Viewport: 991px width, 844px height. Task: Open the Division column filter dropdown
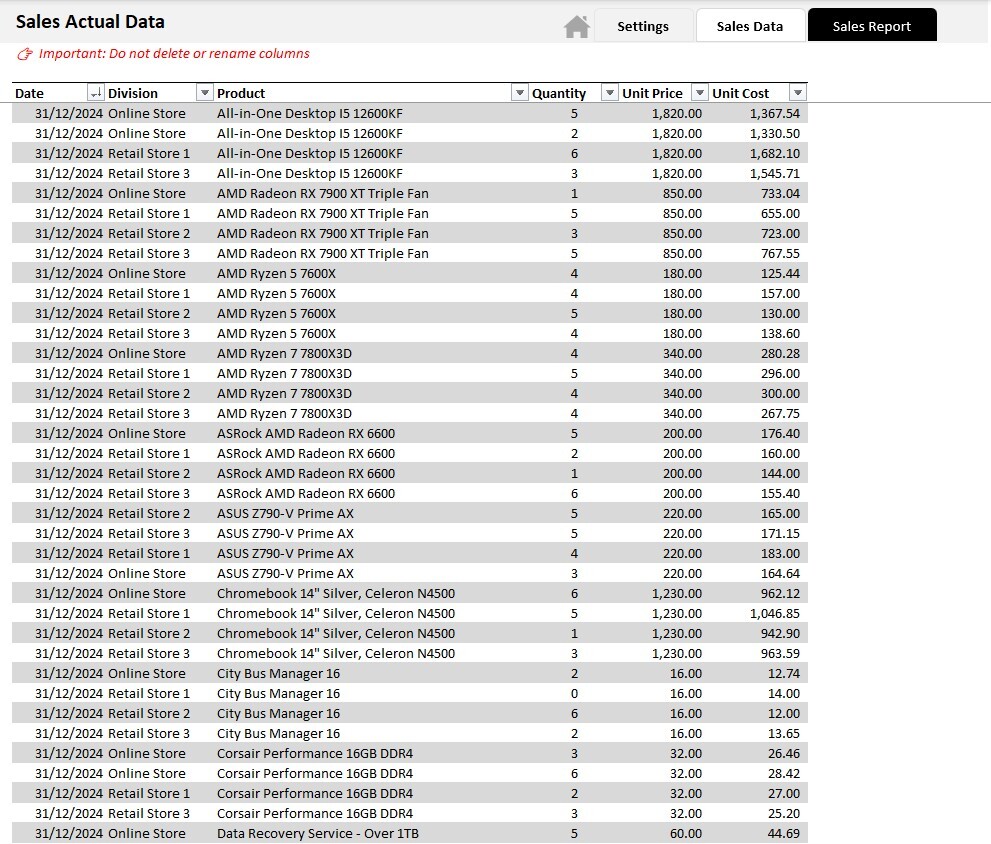click(x=205, y=93)
